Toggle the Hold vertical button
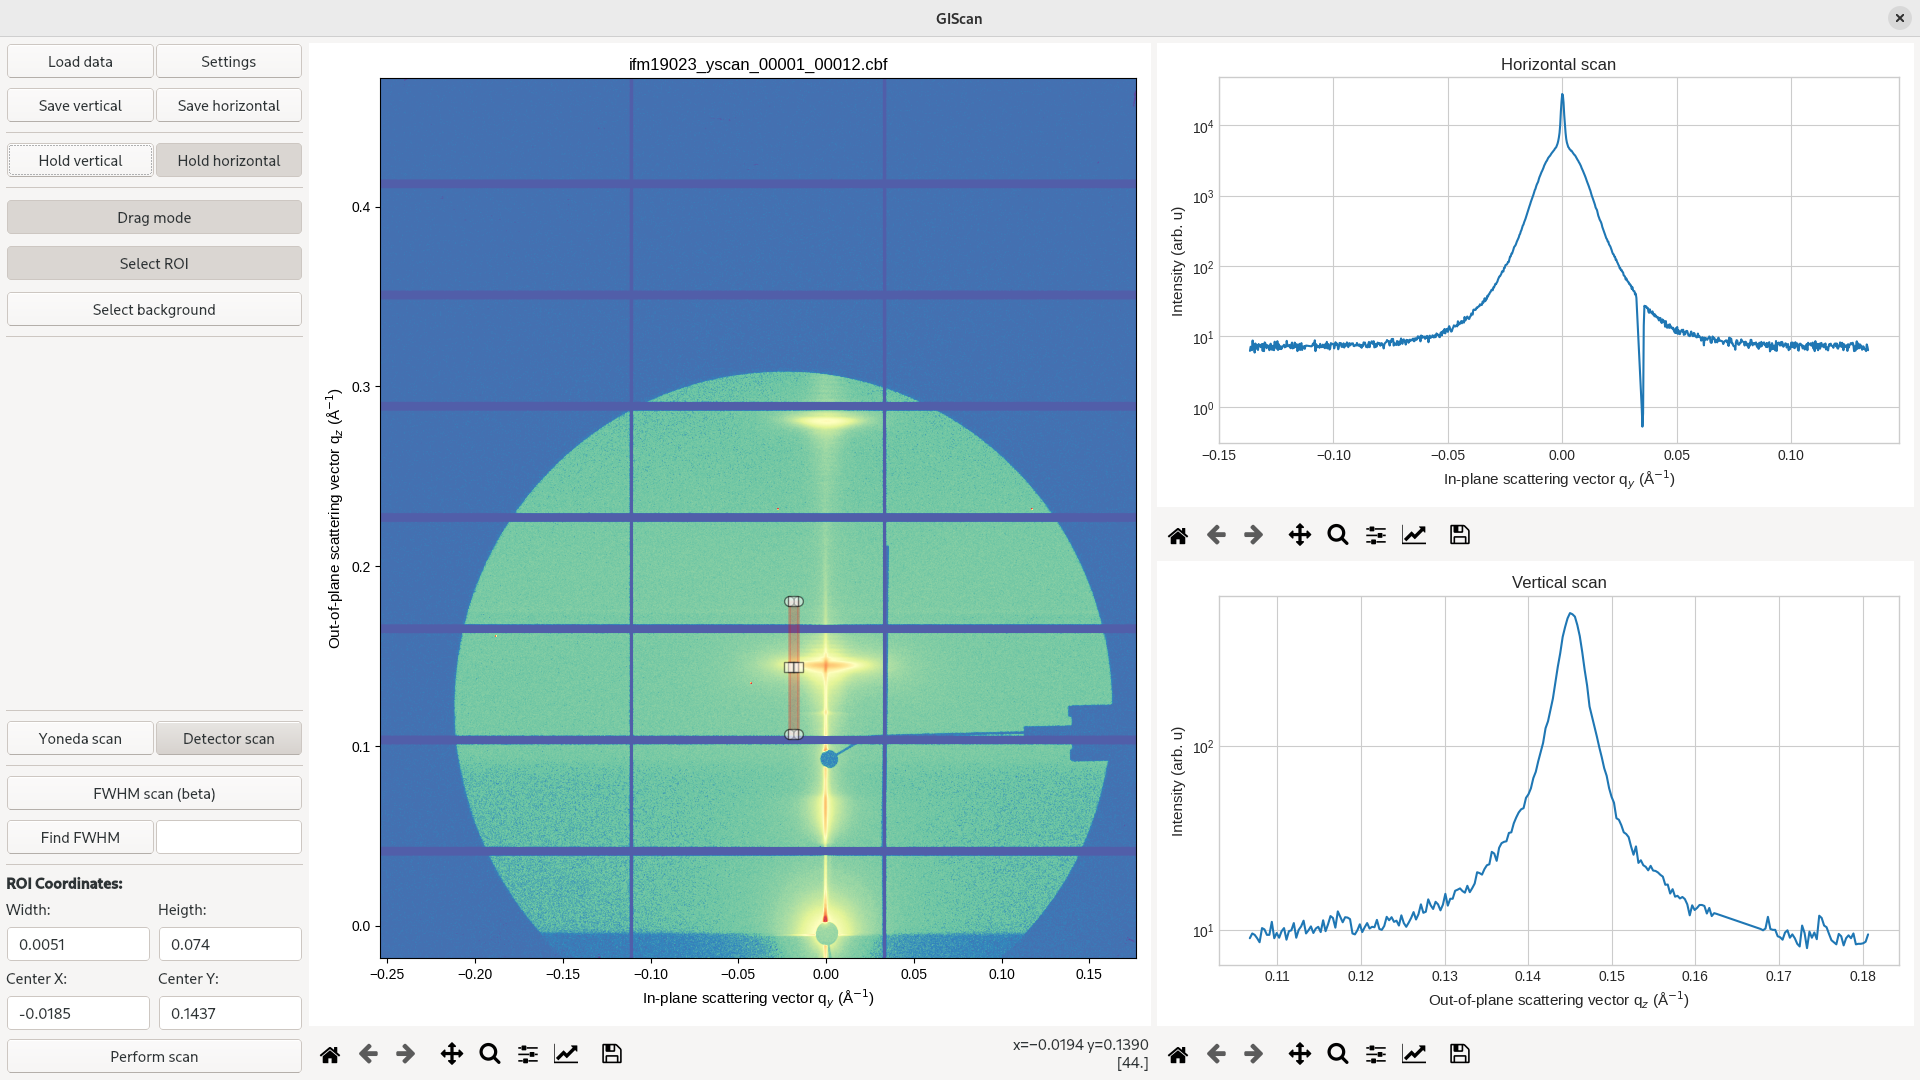The image size is (1920, 1080). pyautogui.click(x=80, y=160)
